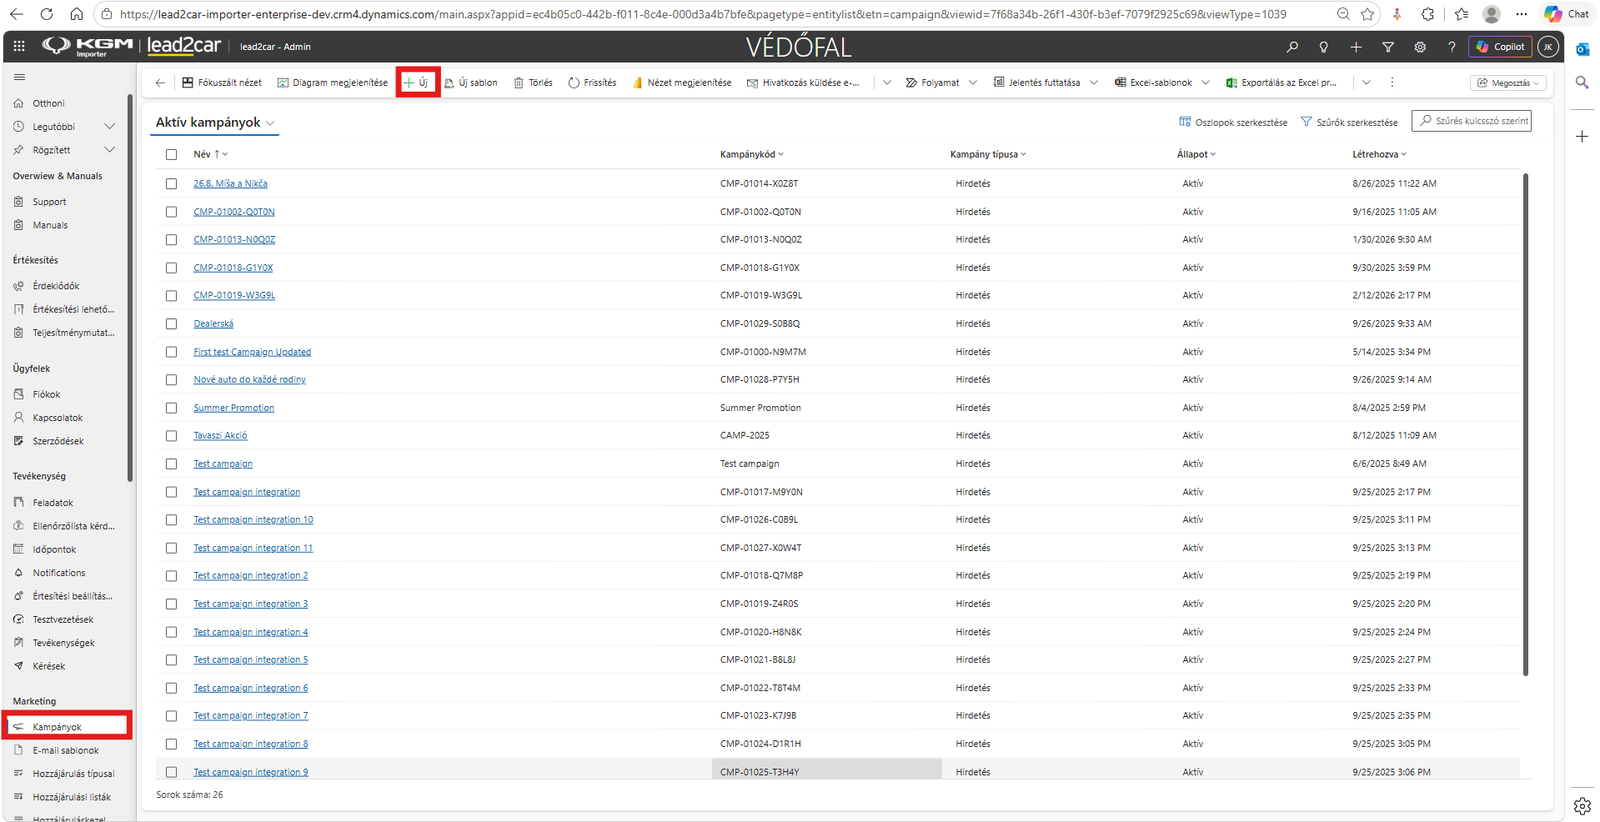Screen dimensions: 1600x822
Task: Click the Törlés delete command
Action: pos(533,83)
